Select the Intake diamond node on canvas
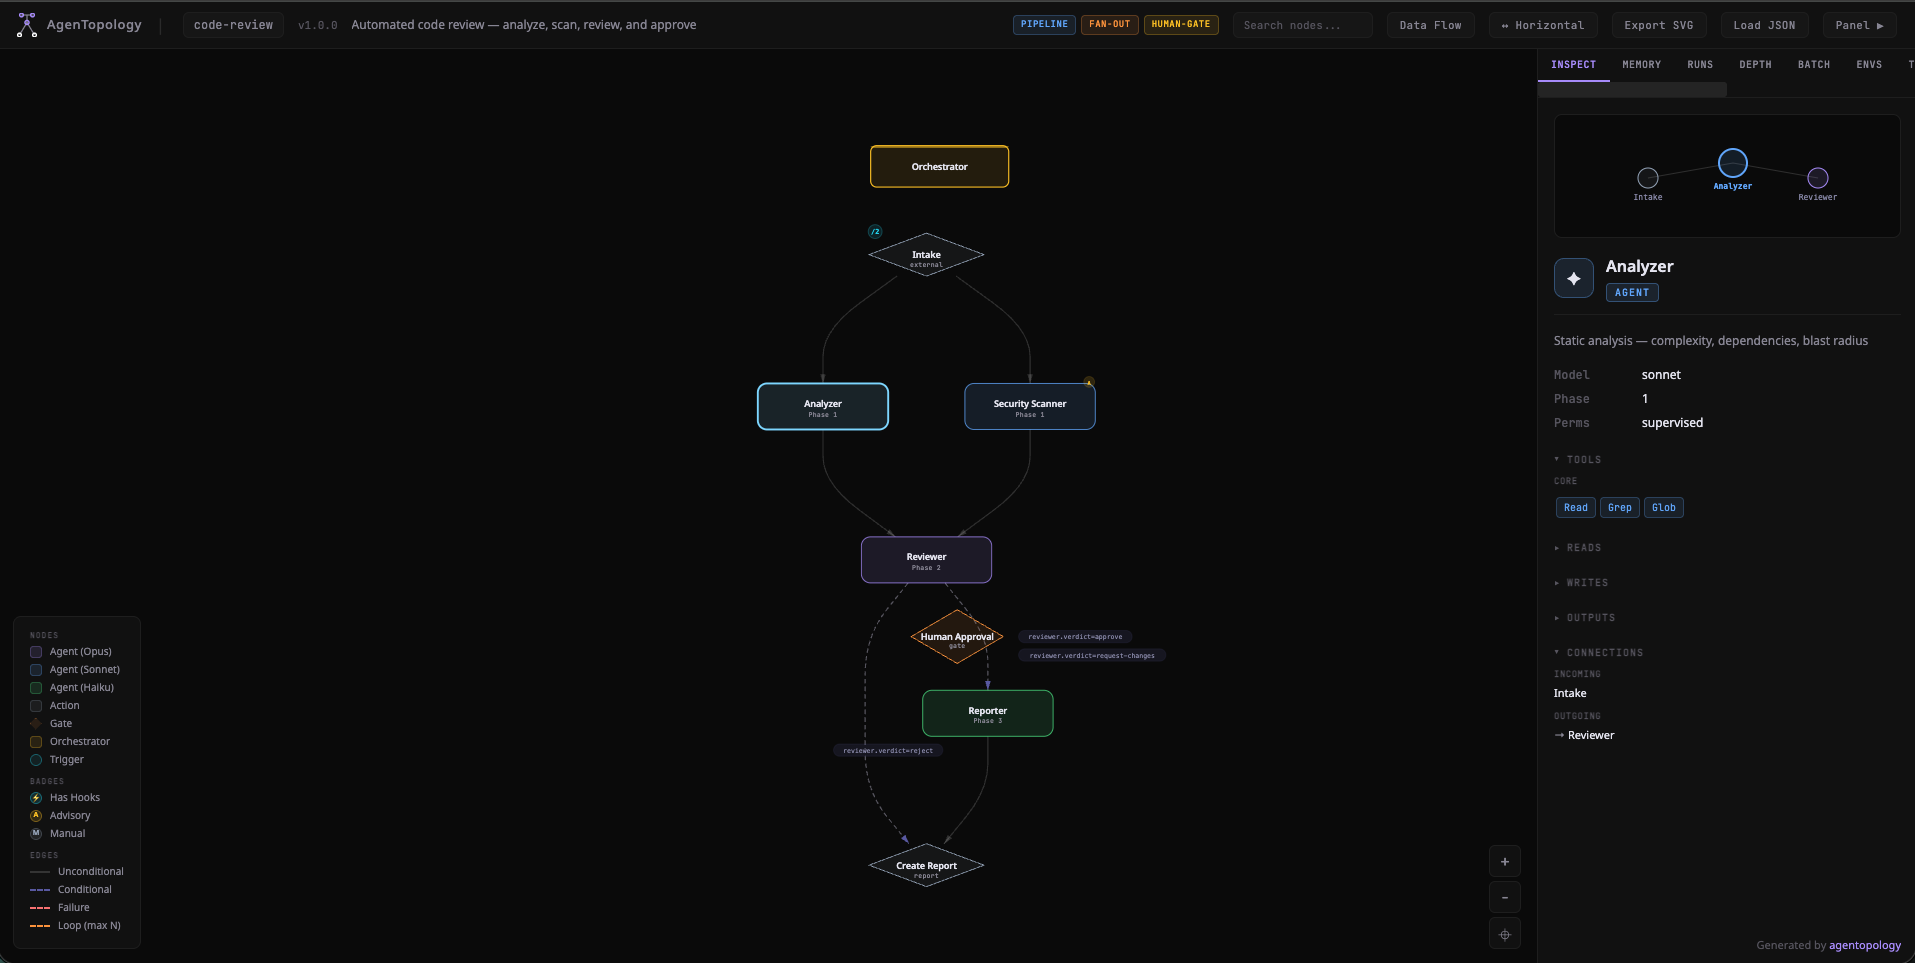 [926, 255]
